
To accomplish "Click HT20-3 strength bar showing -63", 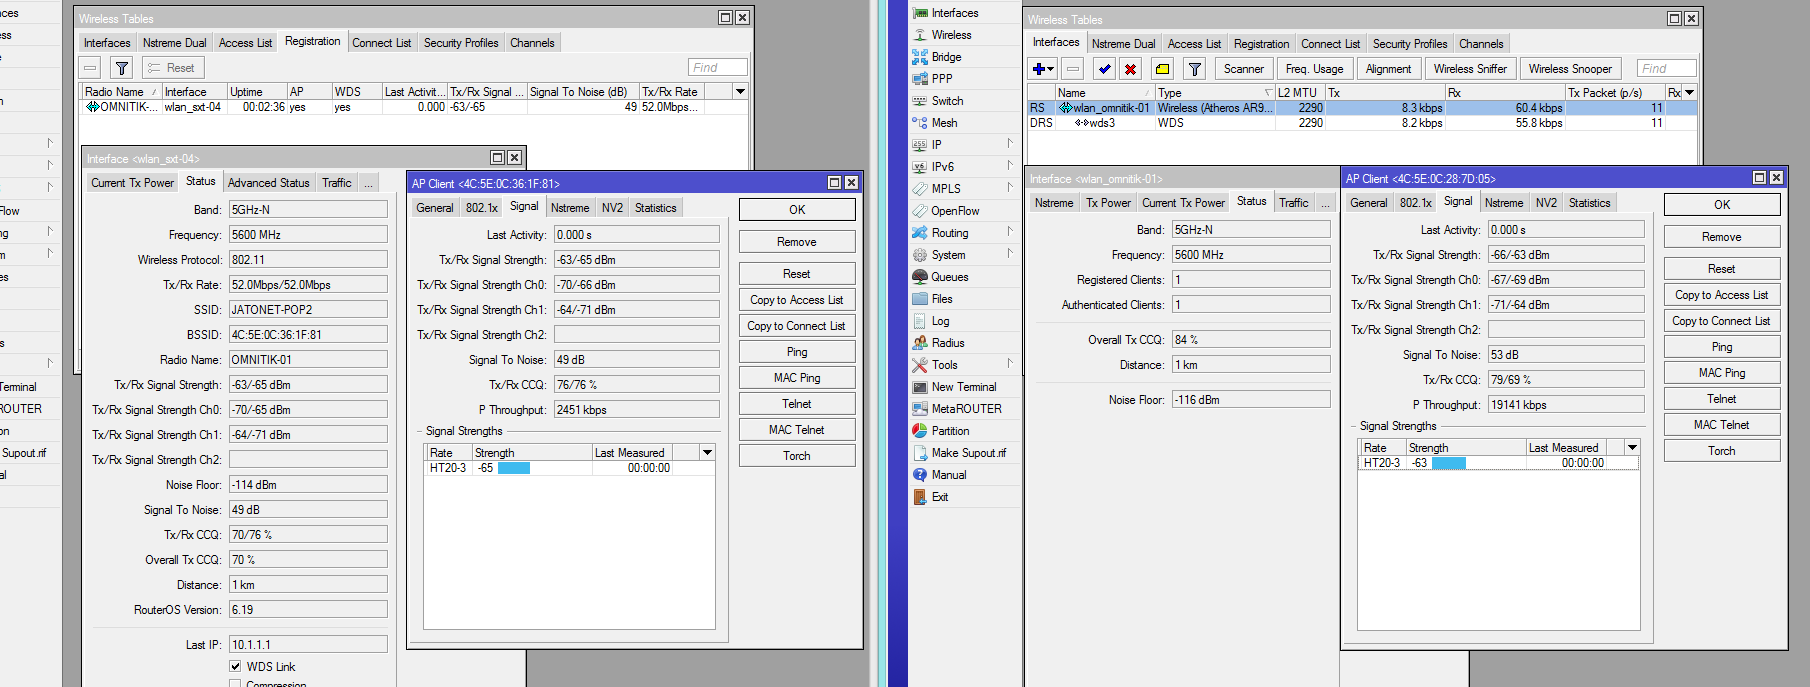I will [1448, 463].
